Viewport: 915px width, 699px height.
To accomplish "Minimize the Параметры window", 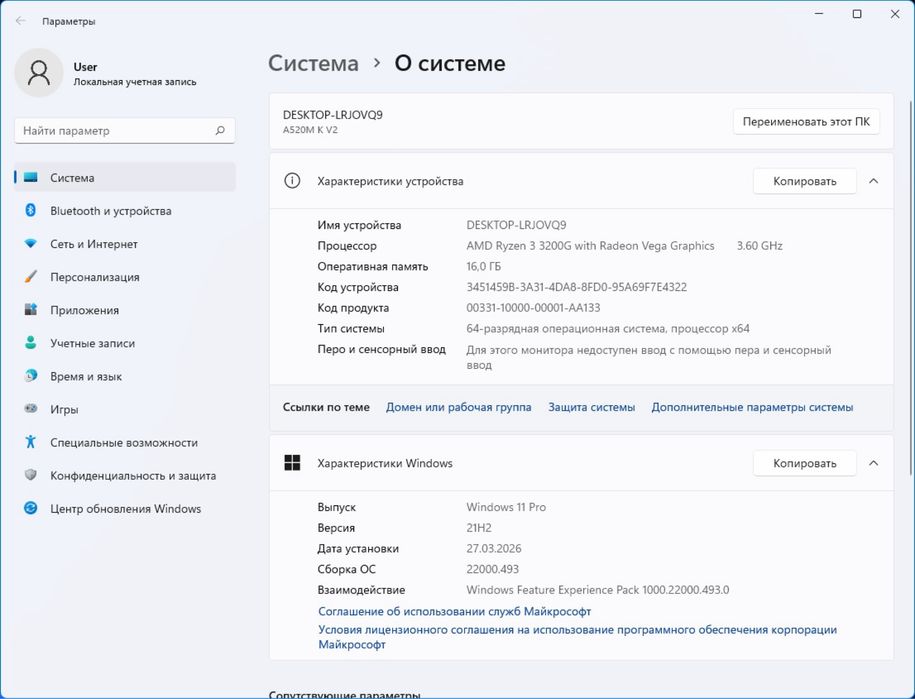I will point(819,14).
